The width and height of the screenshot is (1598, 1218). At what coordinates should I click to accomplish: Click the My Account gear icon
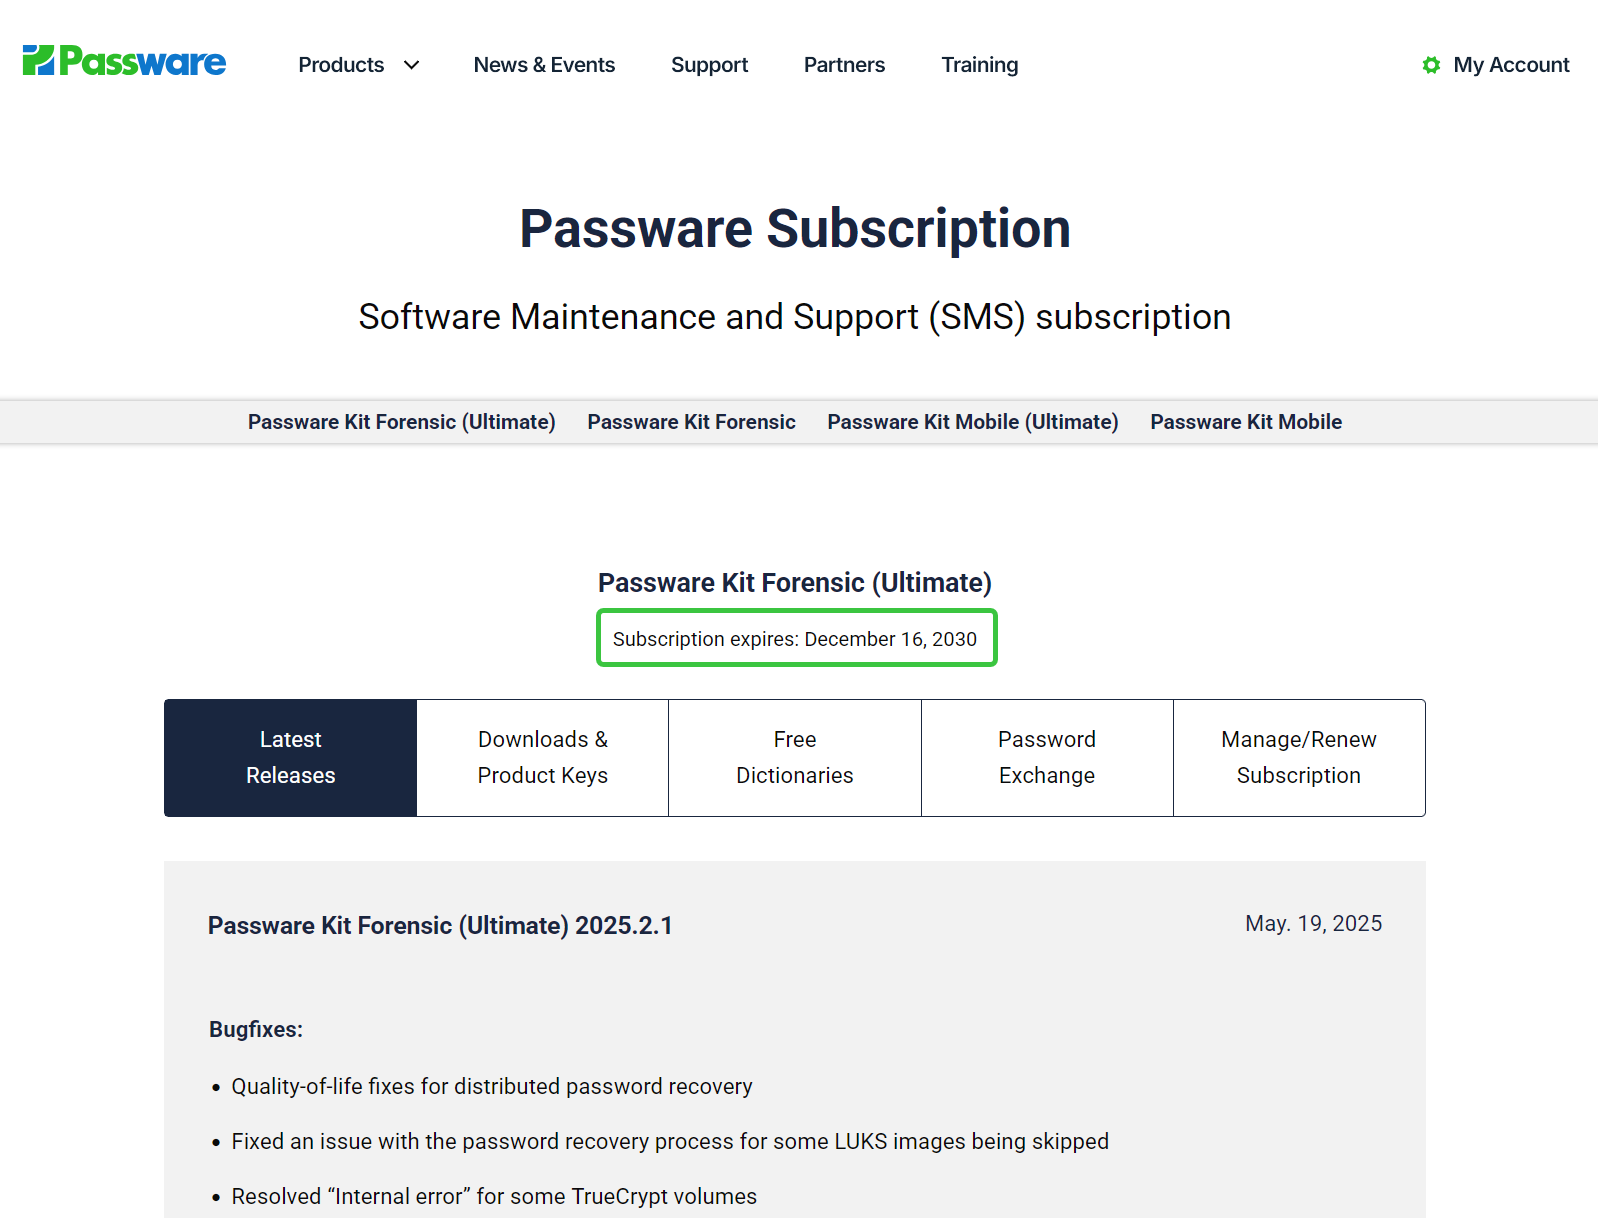pyautogui.click(x=1431, y=65)
